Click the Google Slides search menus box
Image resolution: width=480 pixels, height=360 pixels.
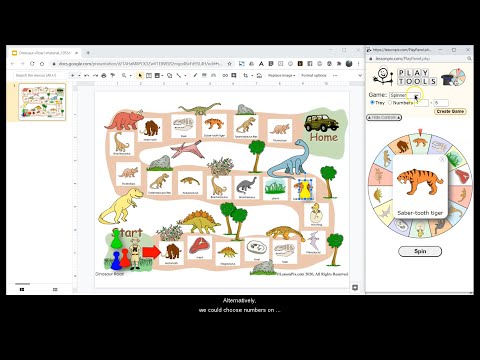[x=40, y=76]
